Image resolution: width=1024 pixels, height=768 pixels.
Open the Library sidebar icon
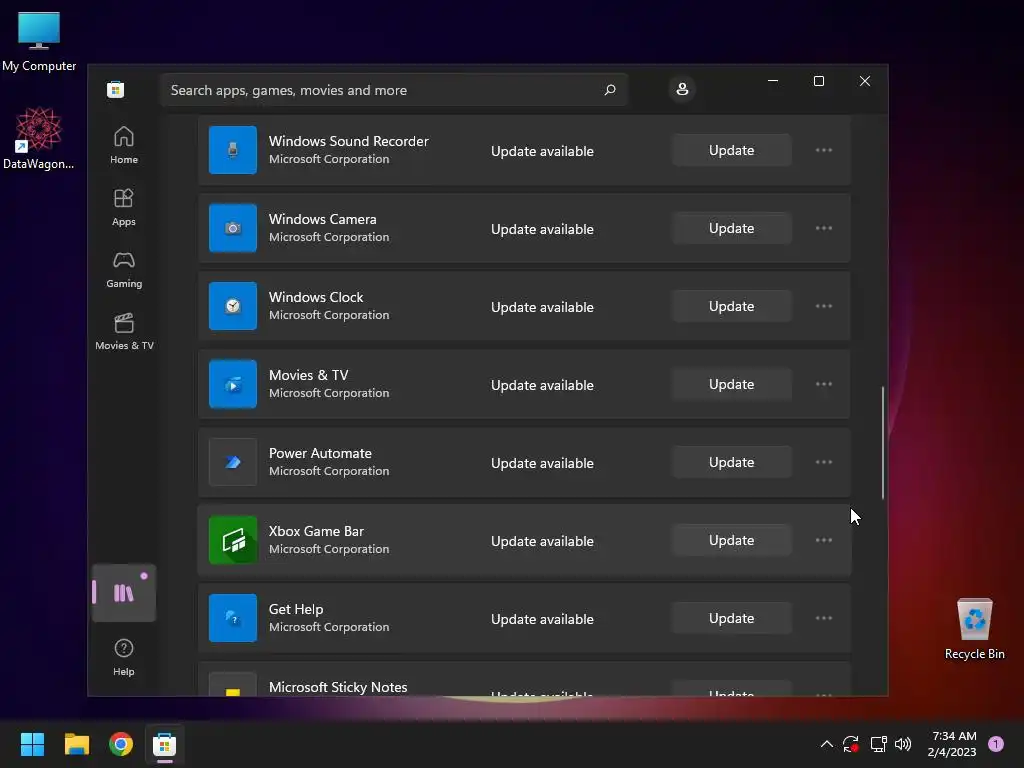click(x=123, y=593)
